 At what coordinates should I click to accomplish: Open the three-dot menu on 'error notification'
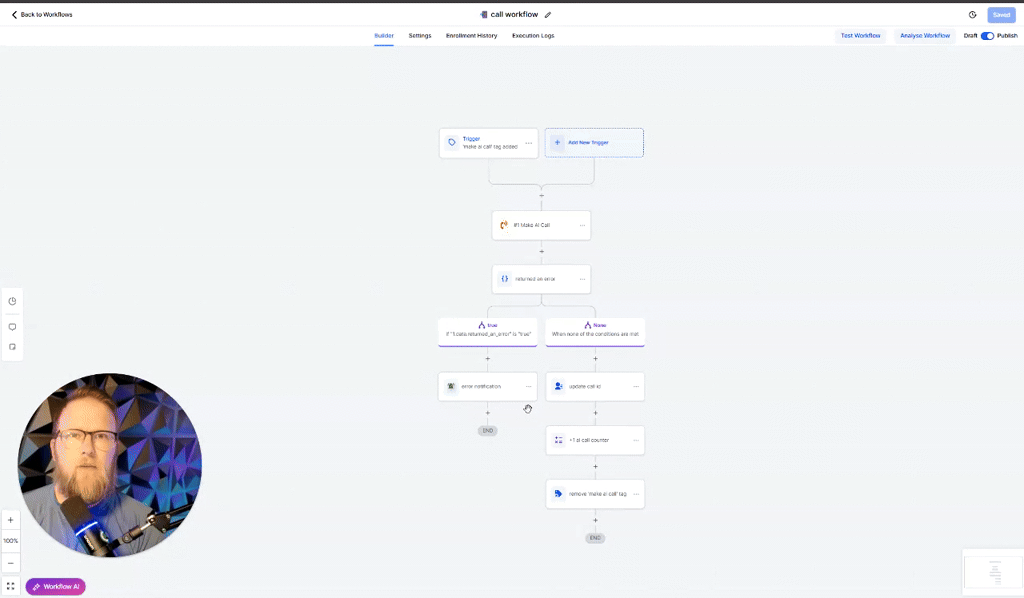tap(529, 385)
